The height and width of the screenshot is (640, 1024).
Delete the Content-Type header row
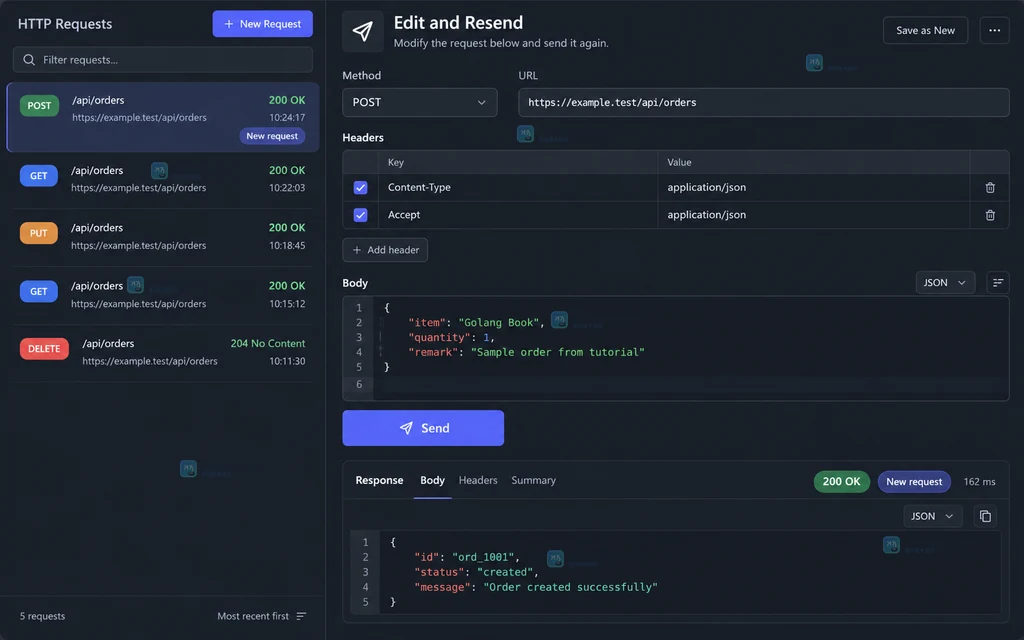click(989, 187)
